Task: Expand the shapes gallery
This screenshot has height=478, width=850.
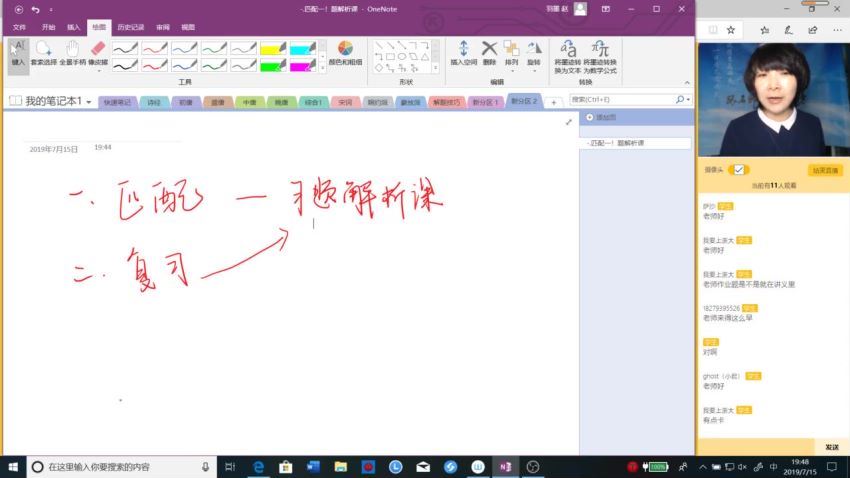Action: 435,68
